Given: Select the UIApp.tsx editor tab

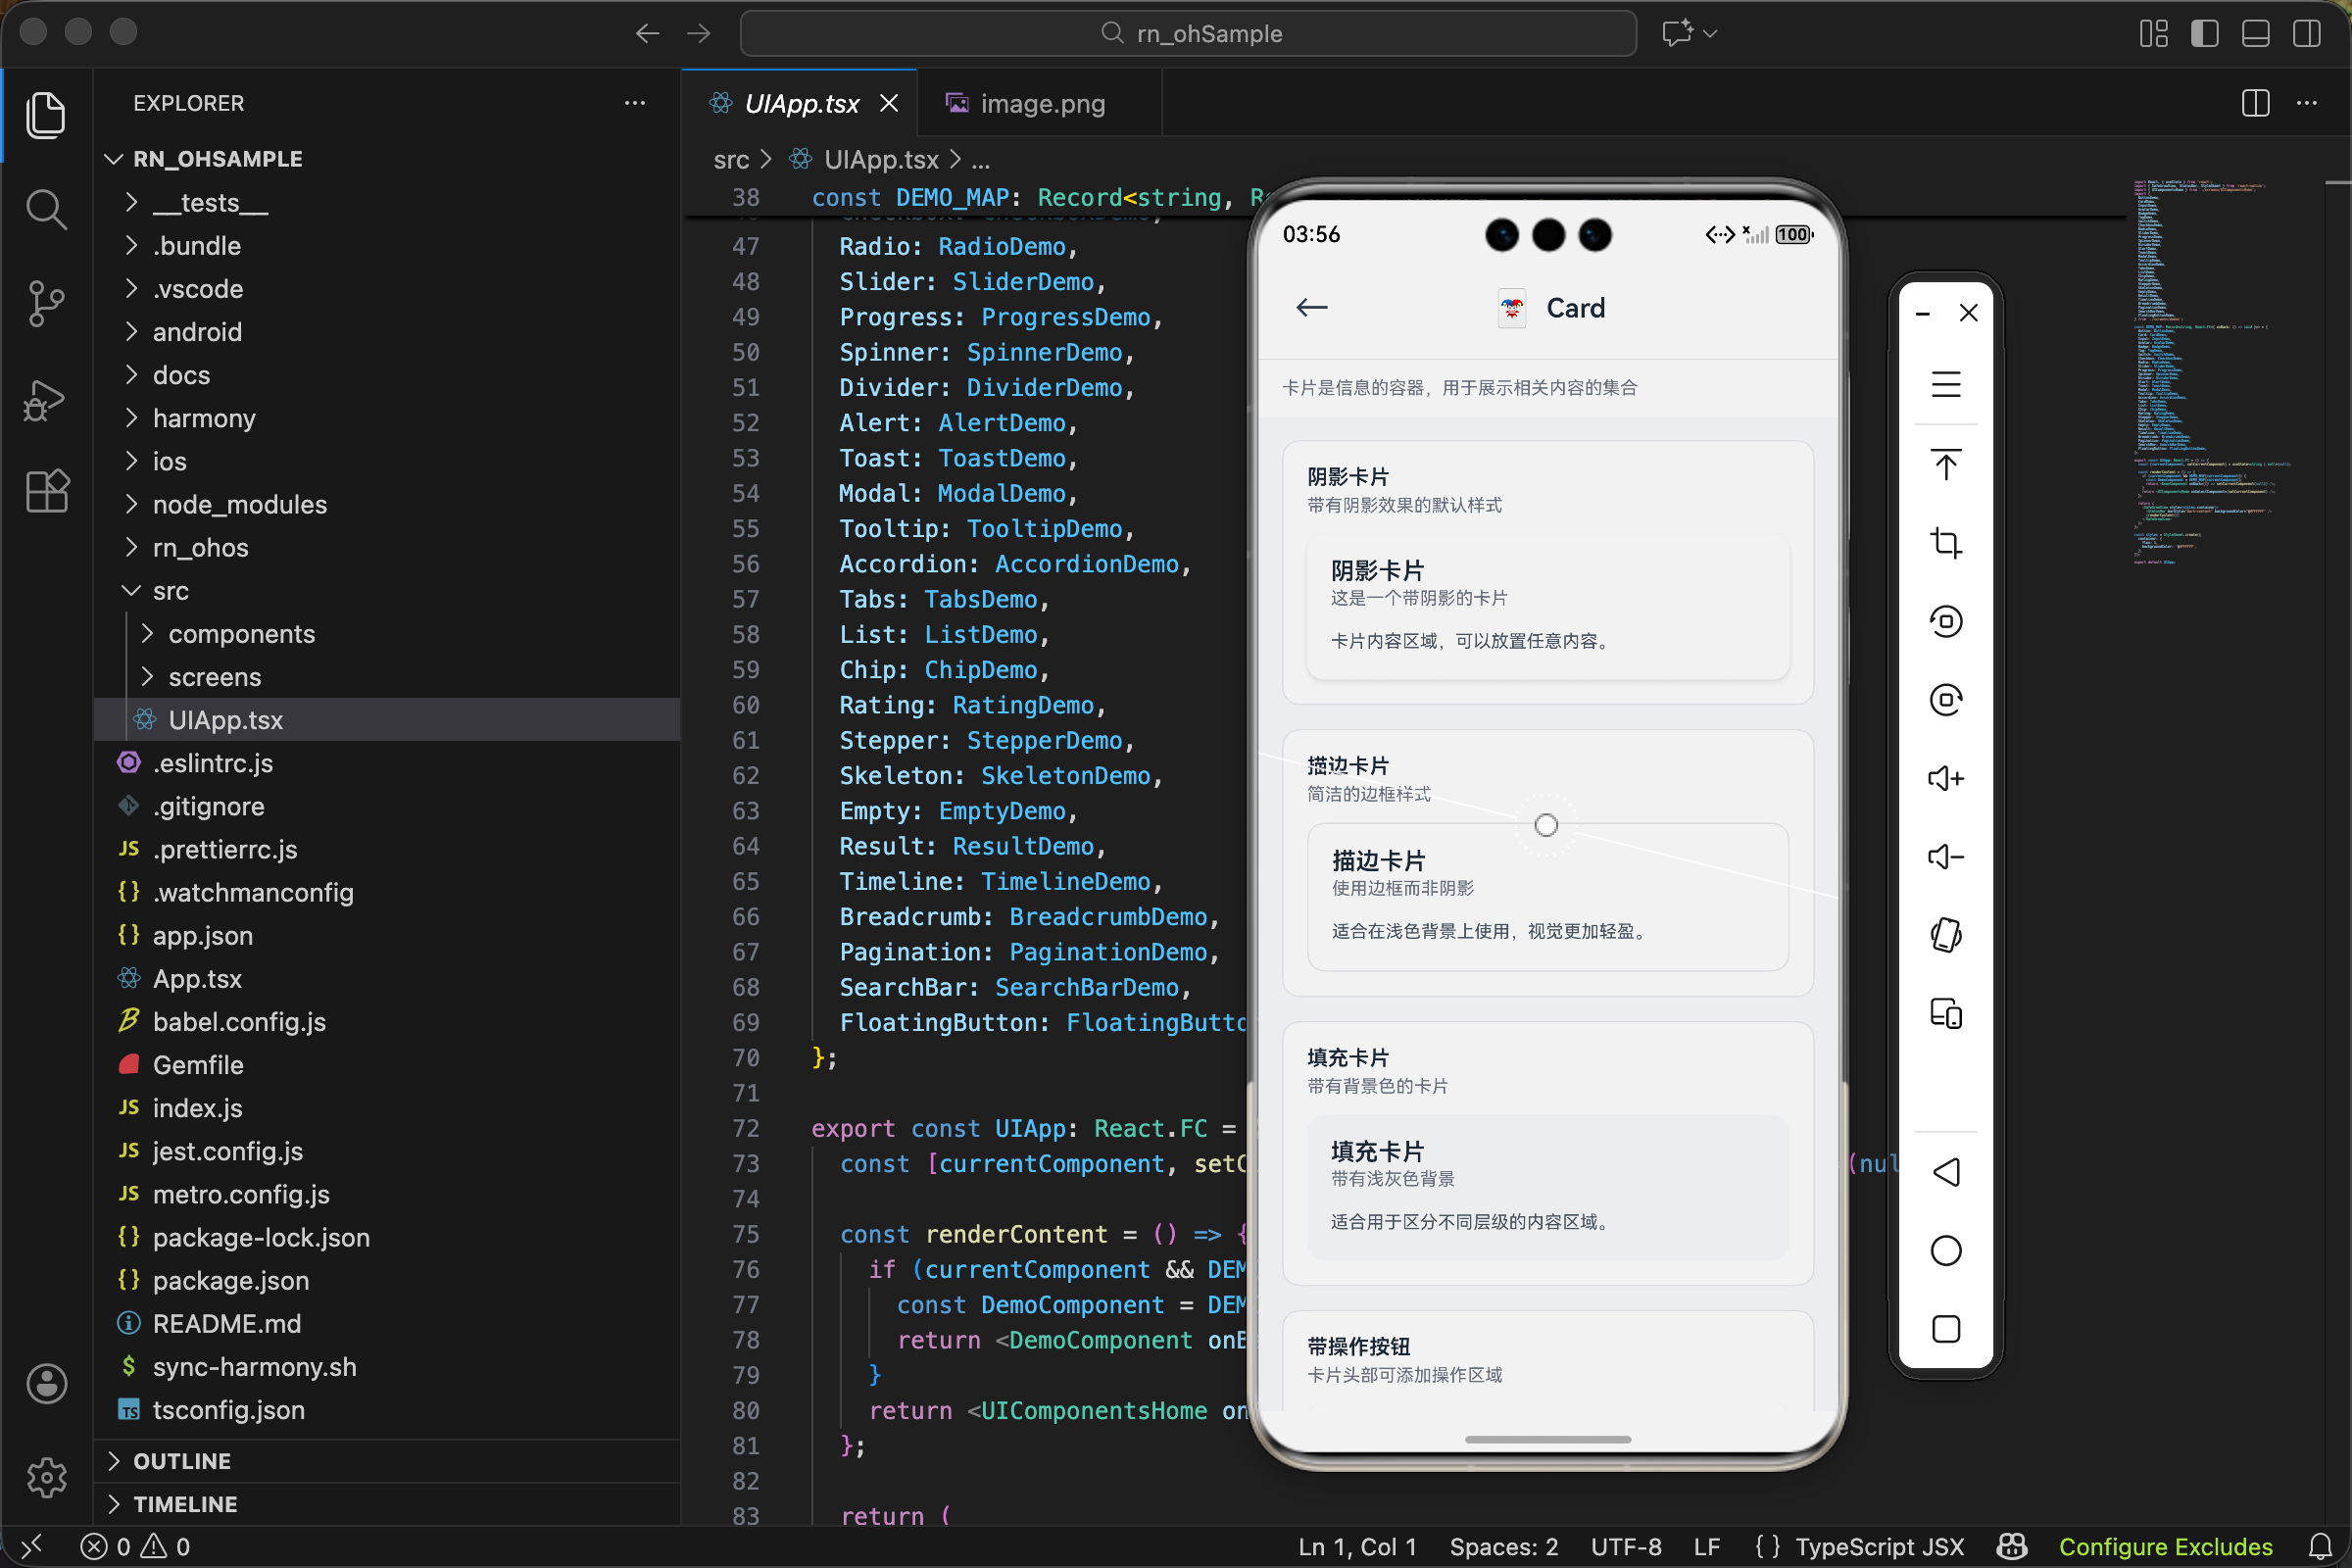Looking at the screenshot, I should (x=800, y=104).
